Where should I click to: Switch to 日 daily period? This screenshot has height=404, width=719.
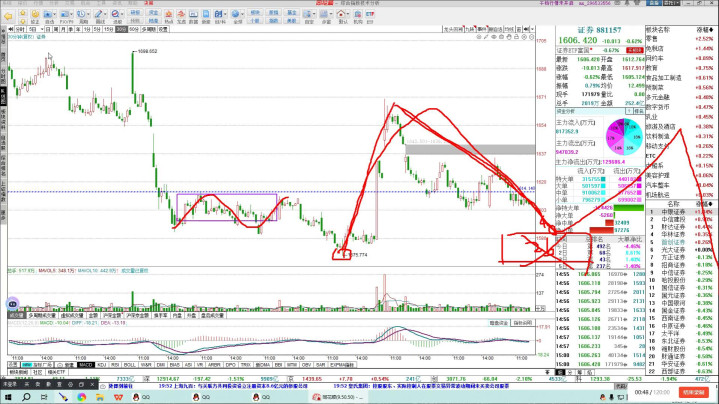[48, 29]
